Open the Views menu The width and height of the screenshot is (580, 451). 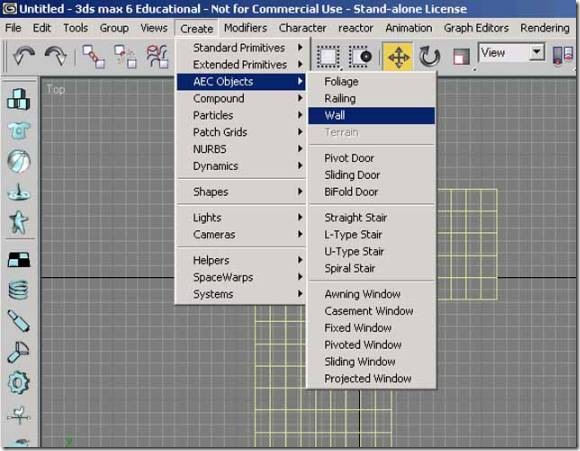pyautogui.click(x=154, y=28)
